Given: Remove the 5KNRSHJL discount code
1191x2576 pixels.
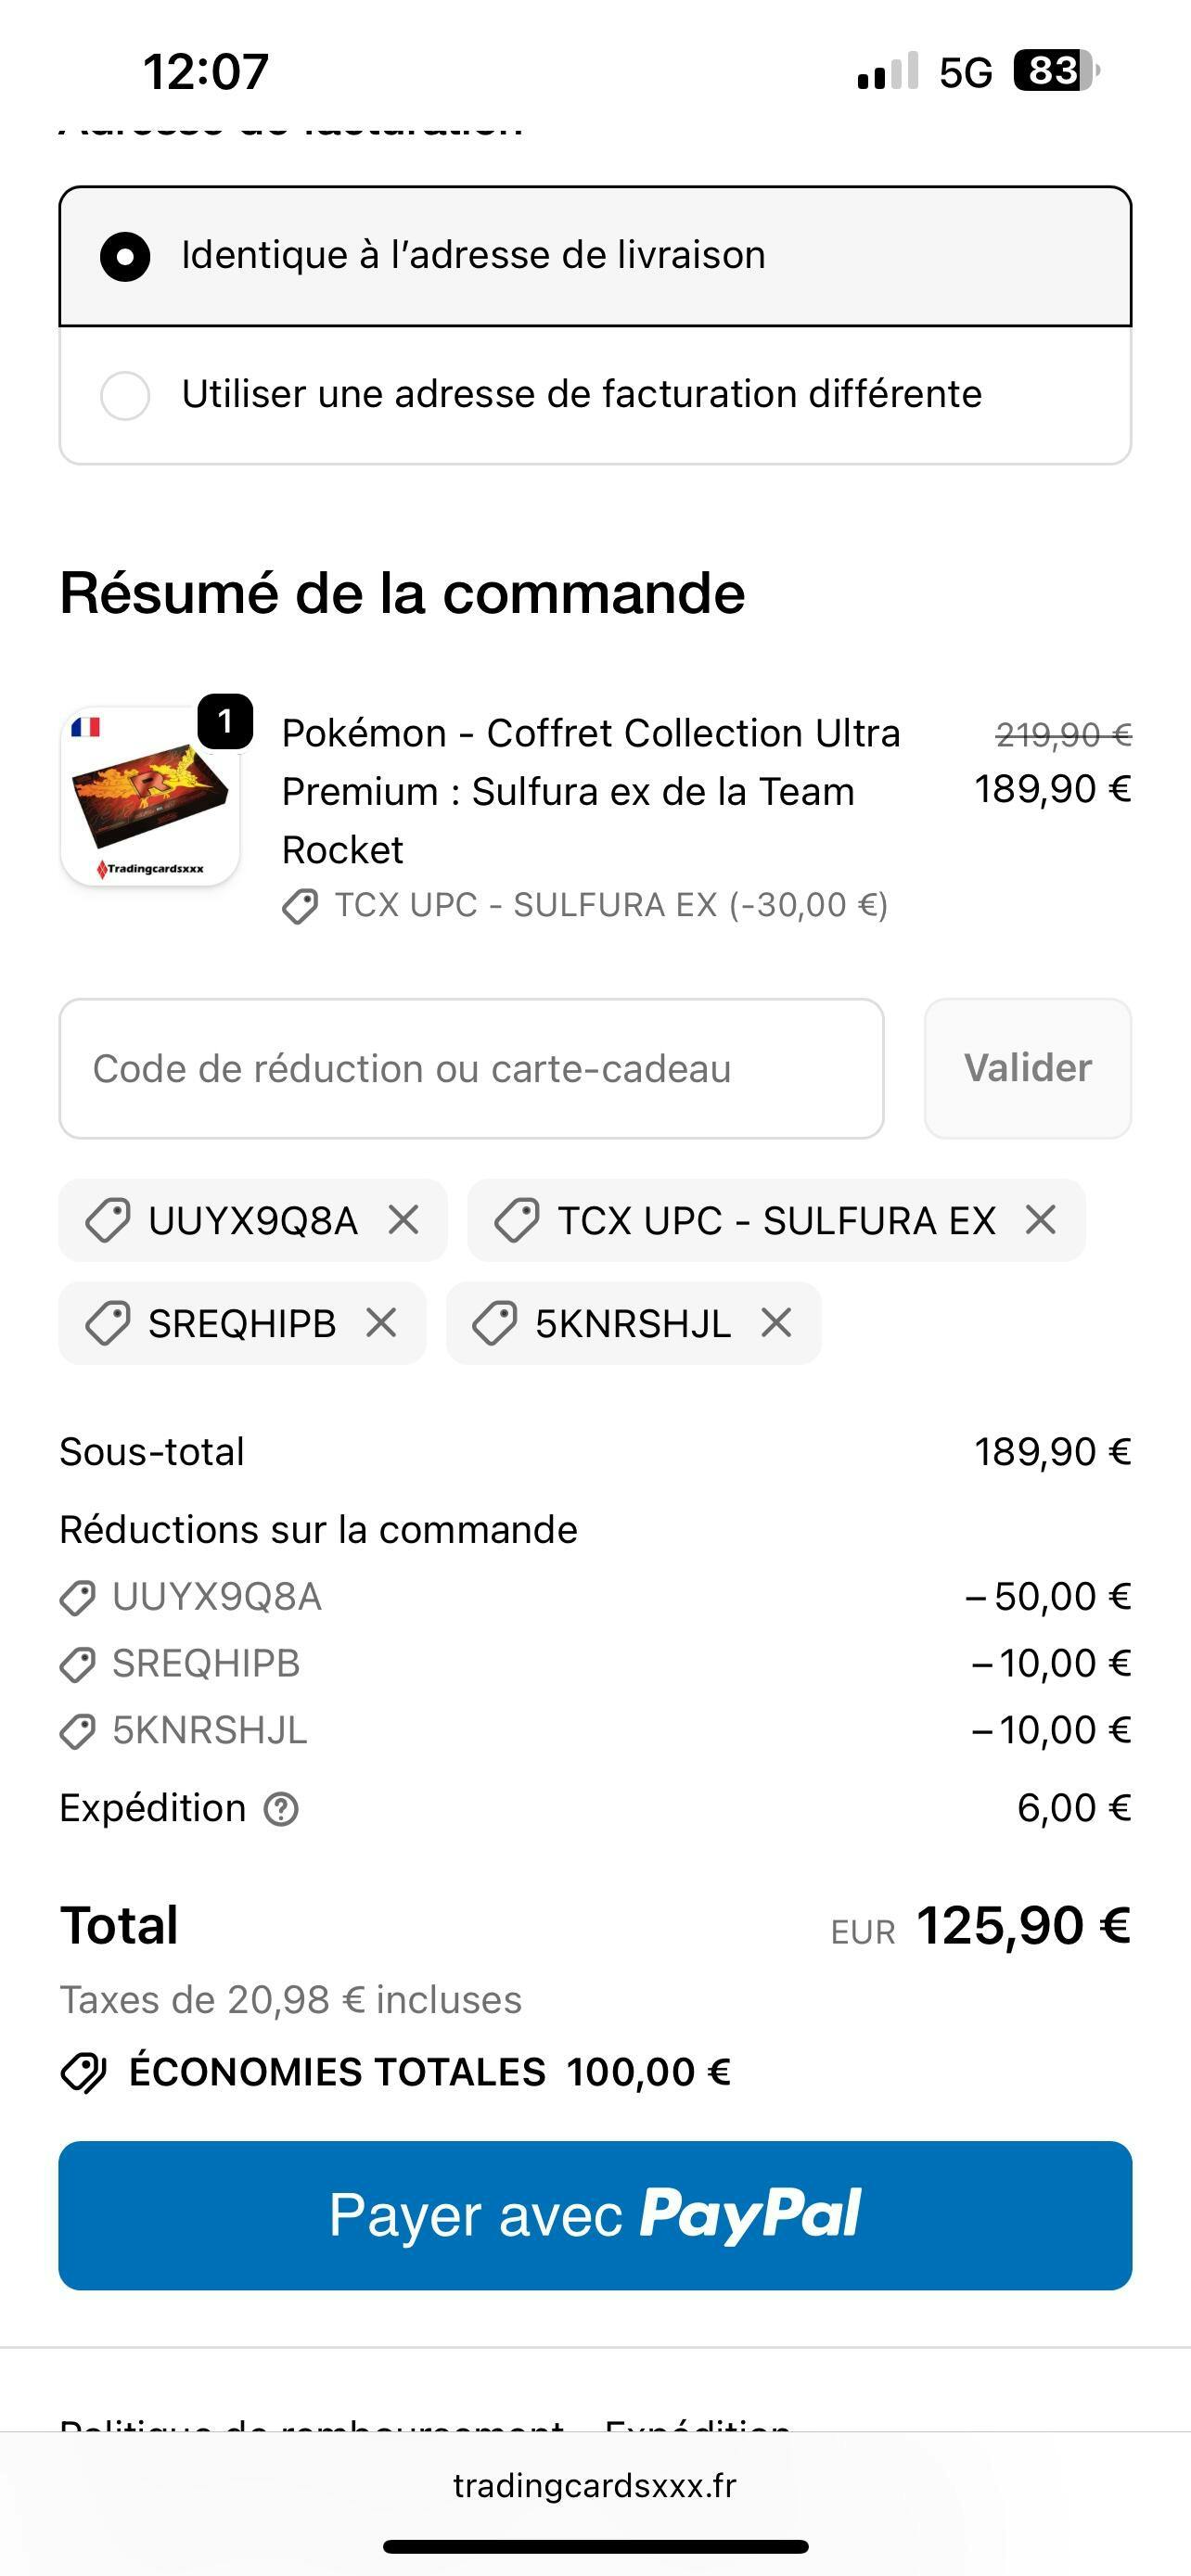Looking at the screenshot, I should point(776,1323).
